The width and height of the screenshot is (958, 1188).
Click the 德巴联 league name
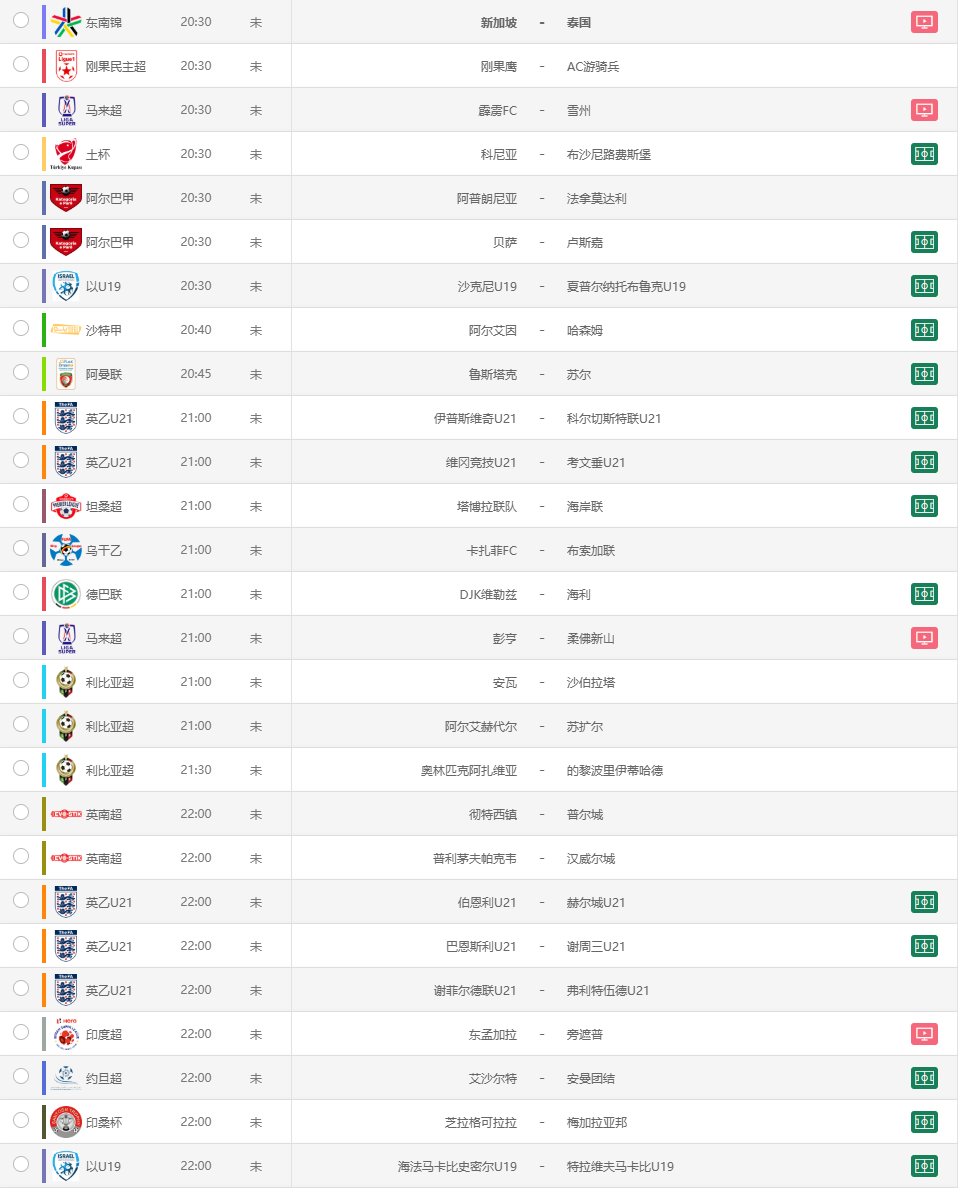pyautogui.click(x=104, y=595)
